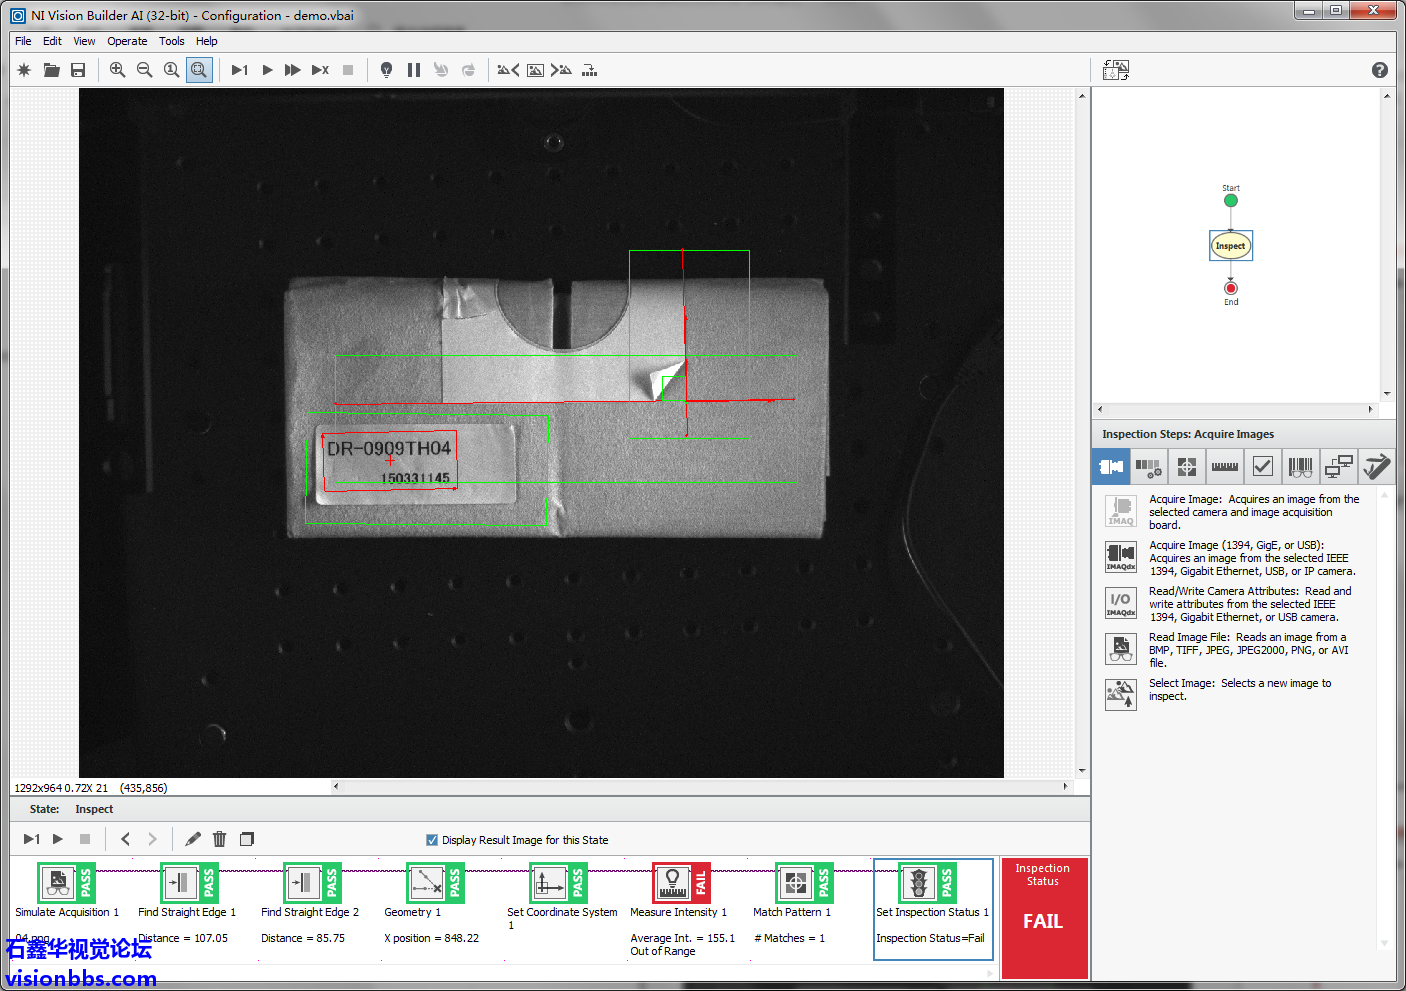Click the Read Image File step icon
Image resolution: width=1406 pixels, height=991 pixels.
pos(1120,649)
